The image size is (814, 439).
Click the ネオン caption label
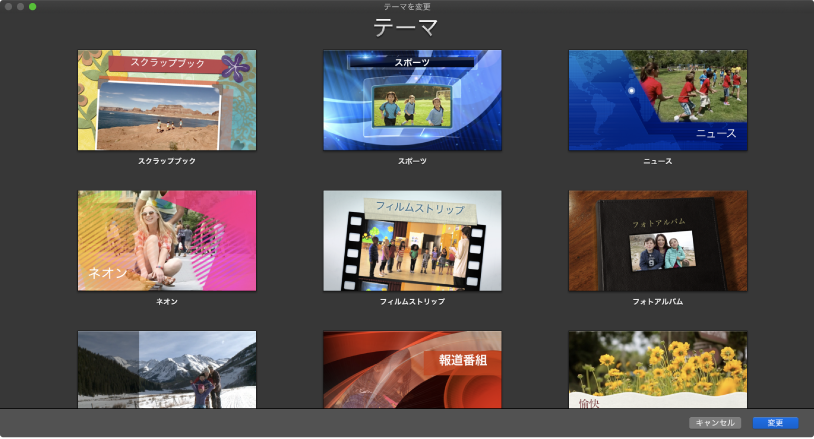tap(167, 301)
